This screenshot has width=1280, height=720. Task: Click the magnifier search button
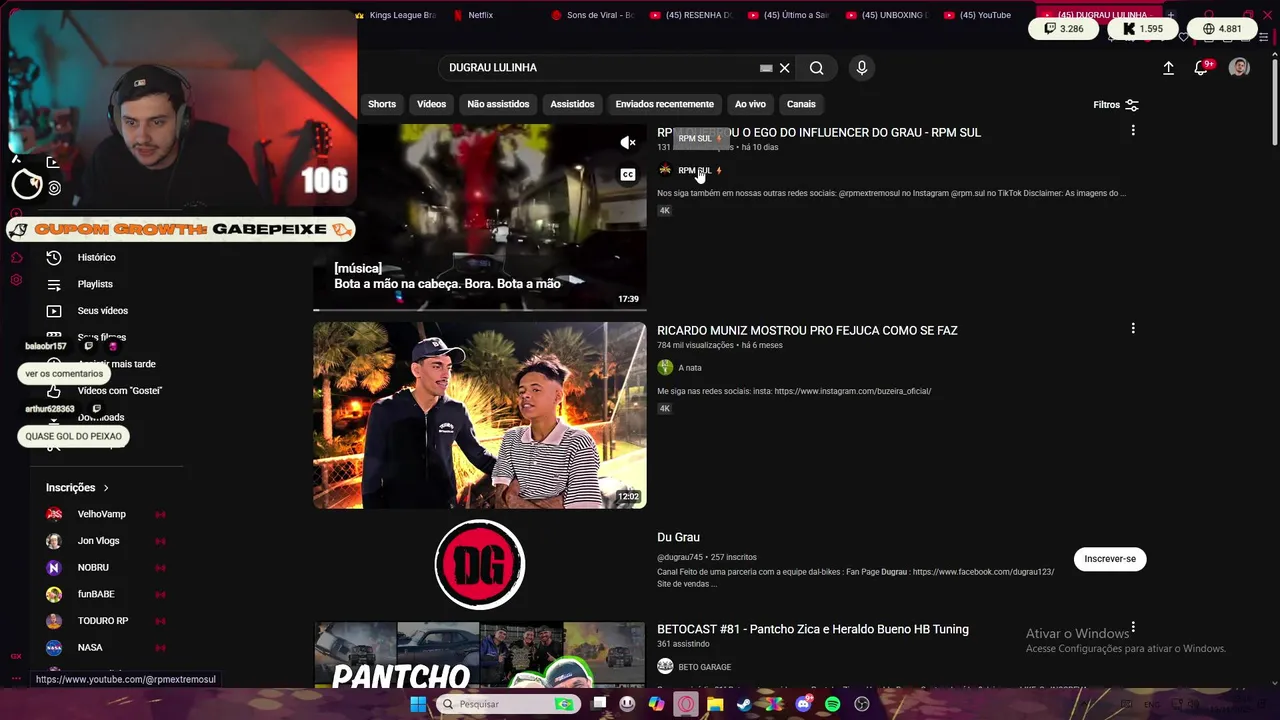pyautogui.click(x=817, y=68)
